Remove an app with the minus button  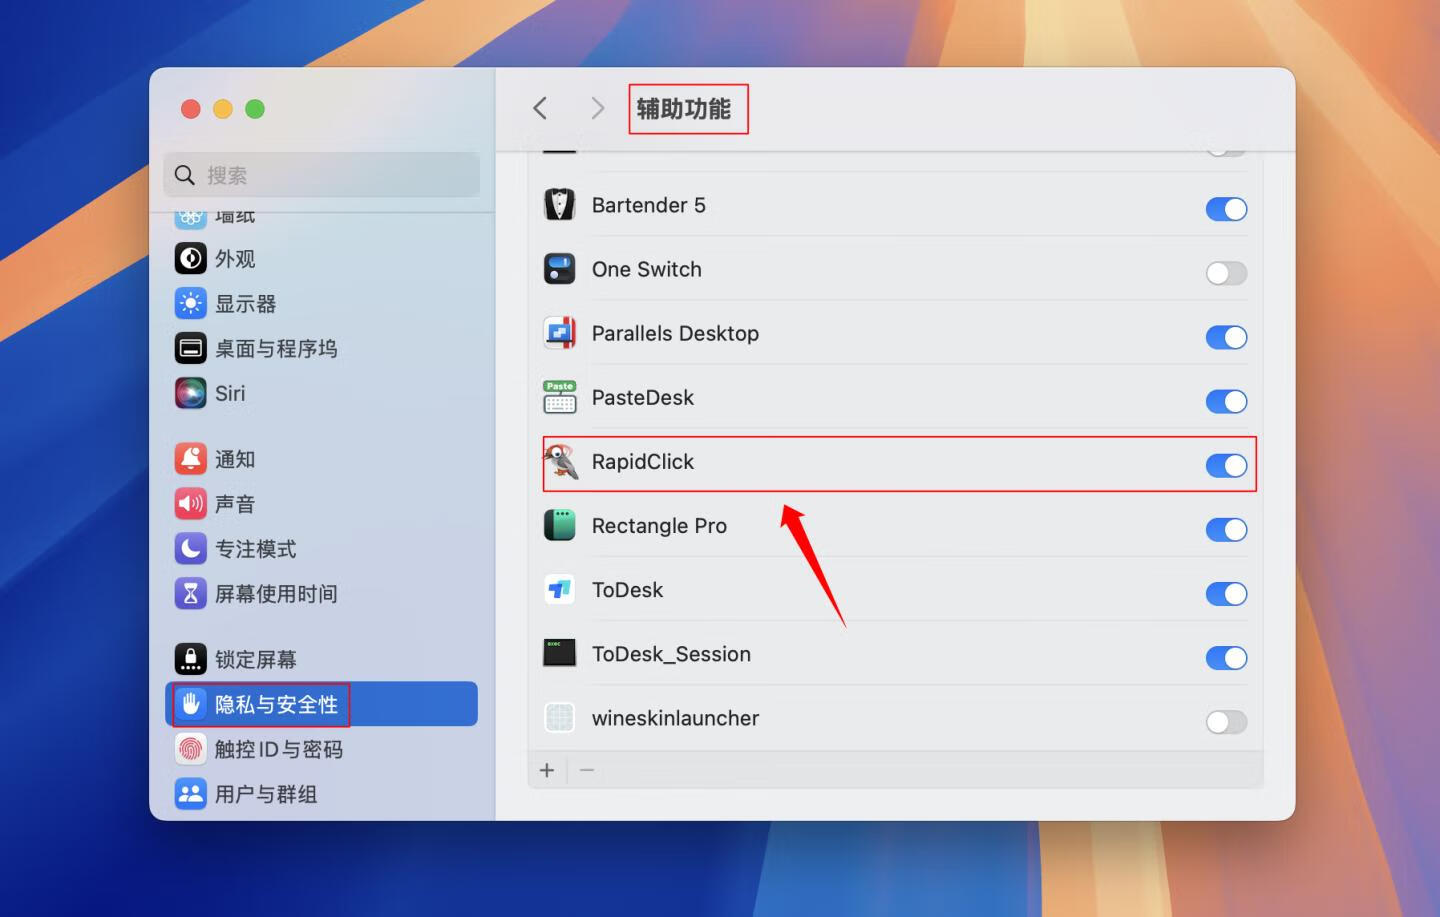587,770
